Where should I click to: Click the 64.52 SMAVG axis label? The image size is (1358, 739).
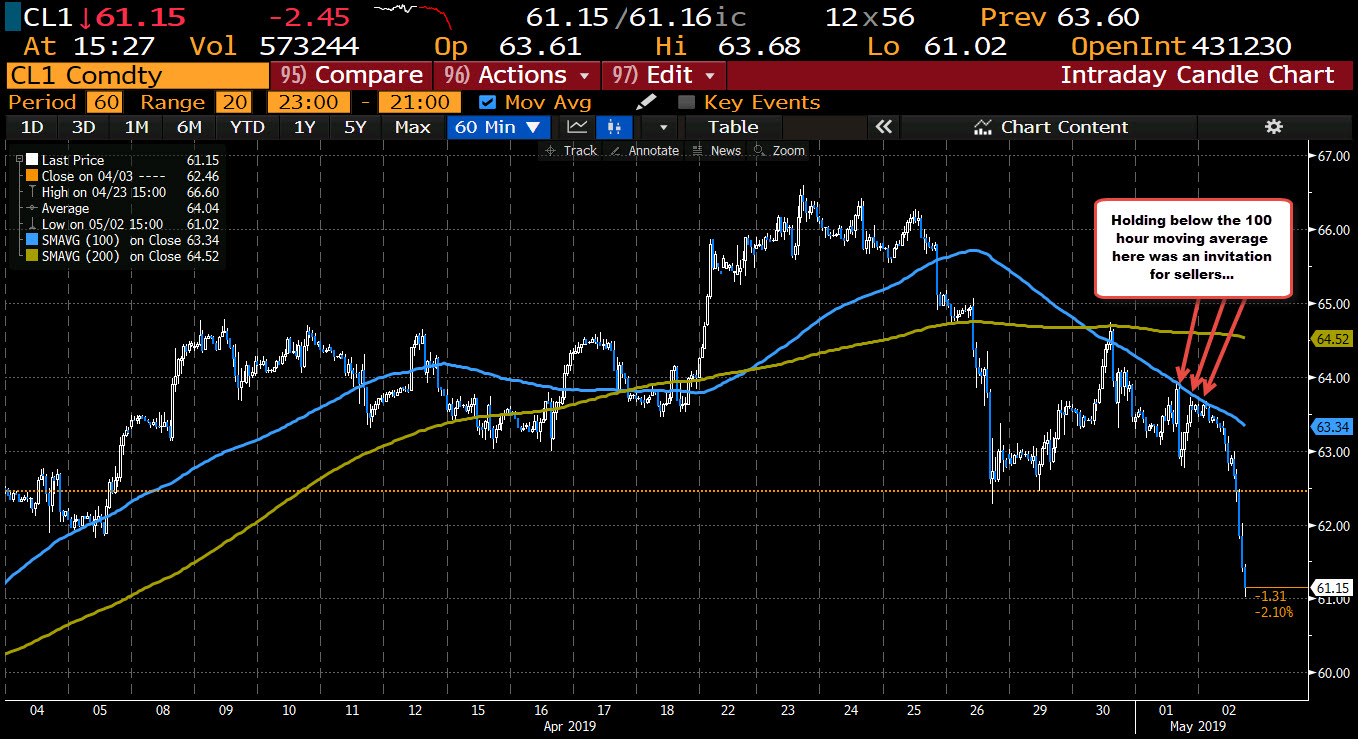1331,340
